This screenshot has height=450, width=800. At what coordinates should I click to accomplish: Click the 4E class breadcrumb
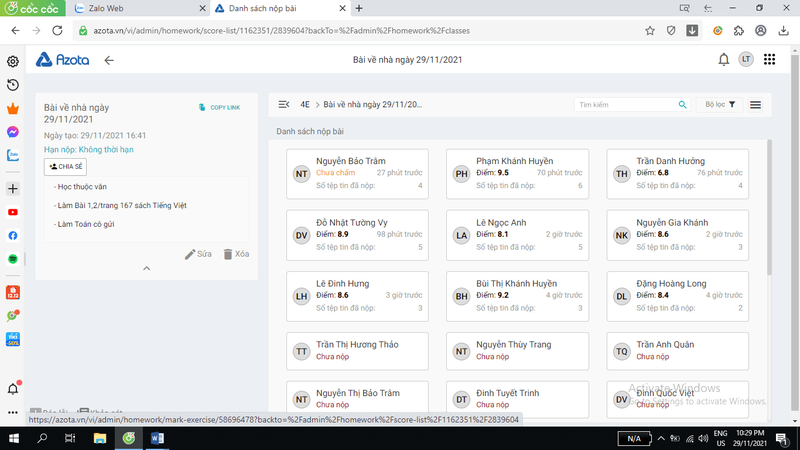pyautogui.click(x=305, y=104)
